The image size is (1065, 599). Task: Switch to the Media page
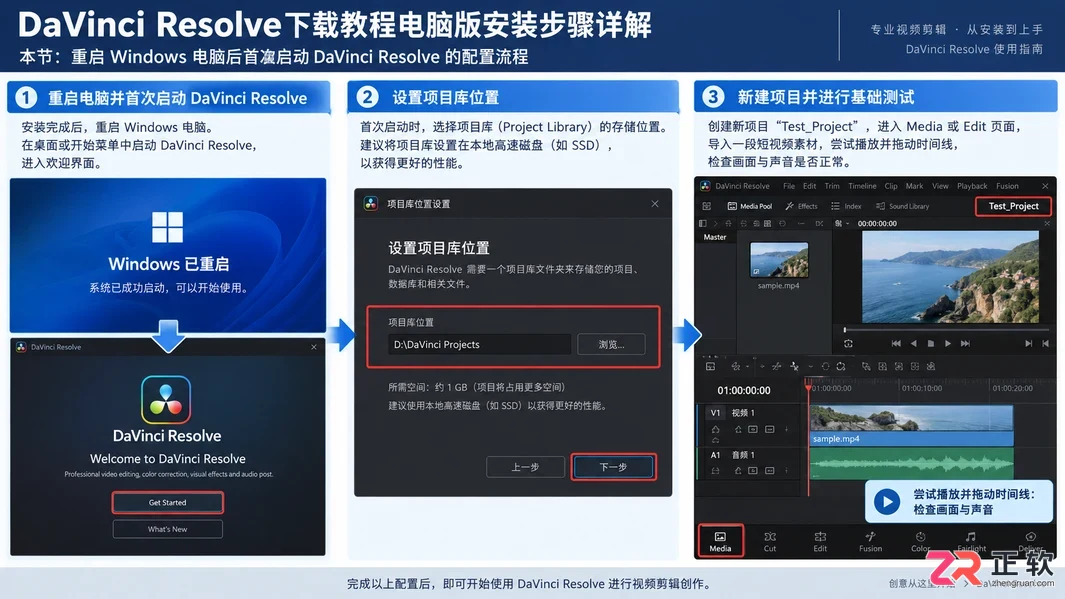[720, 541]
